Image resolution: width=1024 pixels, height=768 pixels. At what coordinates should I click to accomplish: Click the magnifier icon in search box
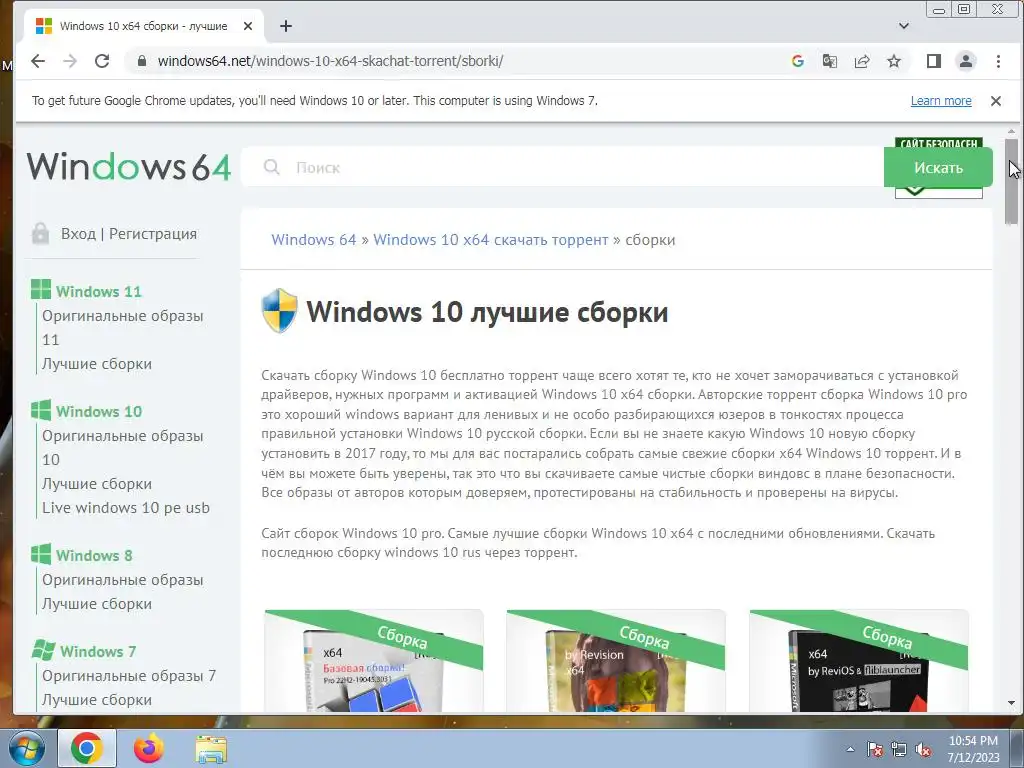(272, 168)
